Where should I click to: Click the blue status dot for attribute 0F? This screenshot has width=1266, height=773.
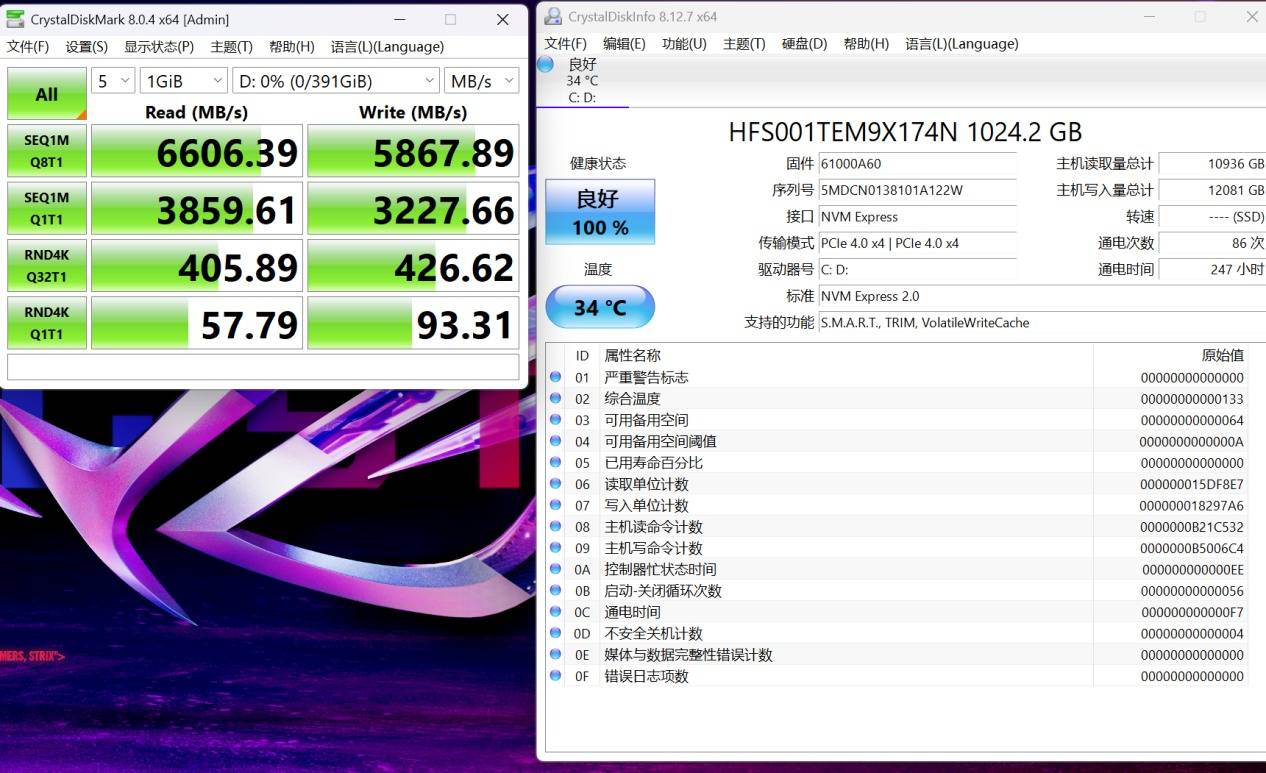click(556, 676)
